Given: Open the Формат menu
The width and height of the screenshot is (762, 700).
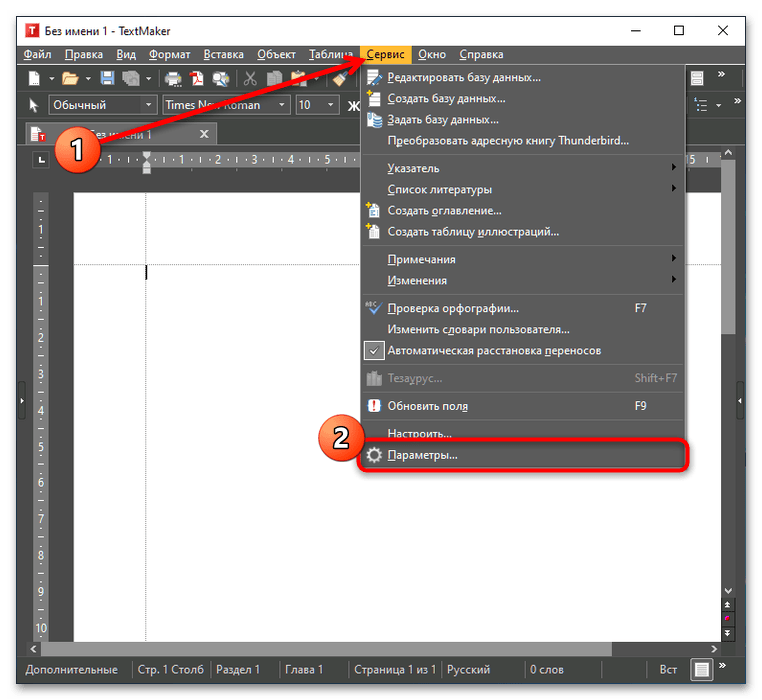Looking at the screenshot, I should [x=169, y=54].
